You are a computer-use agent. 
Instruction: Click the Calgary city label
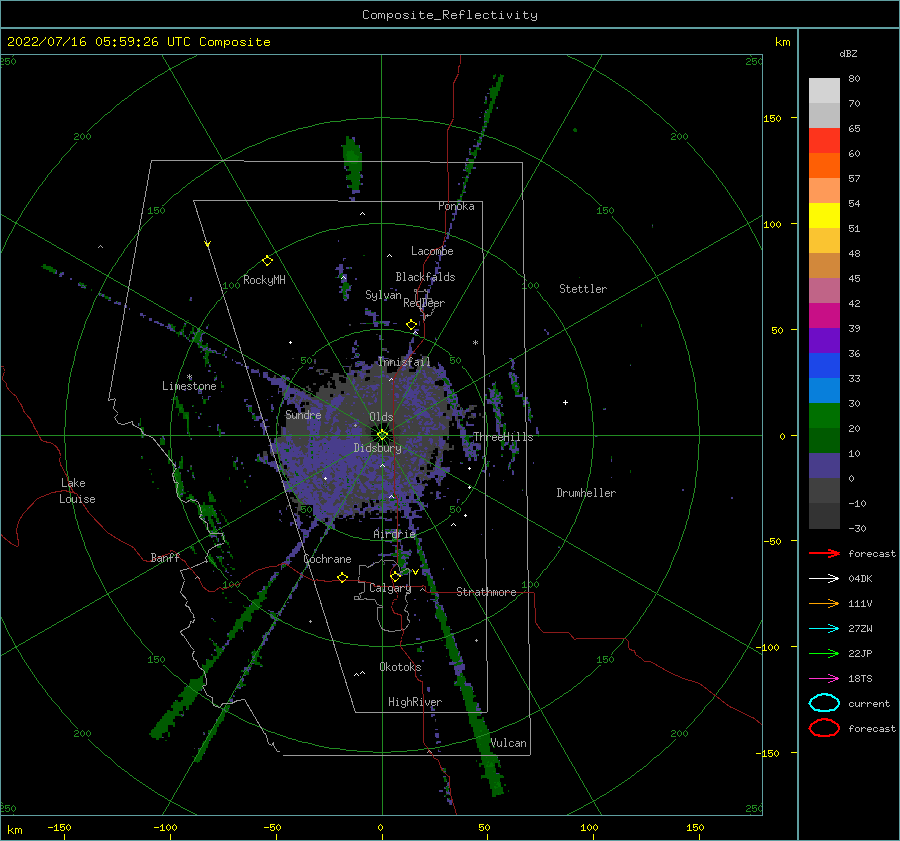coord(390,588)
